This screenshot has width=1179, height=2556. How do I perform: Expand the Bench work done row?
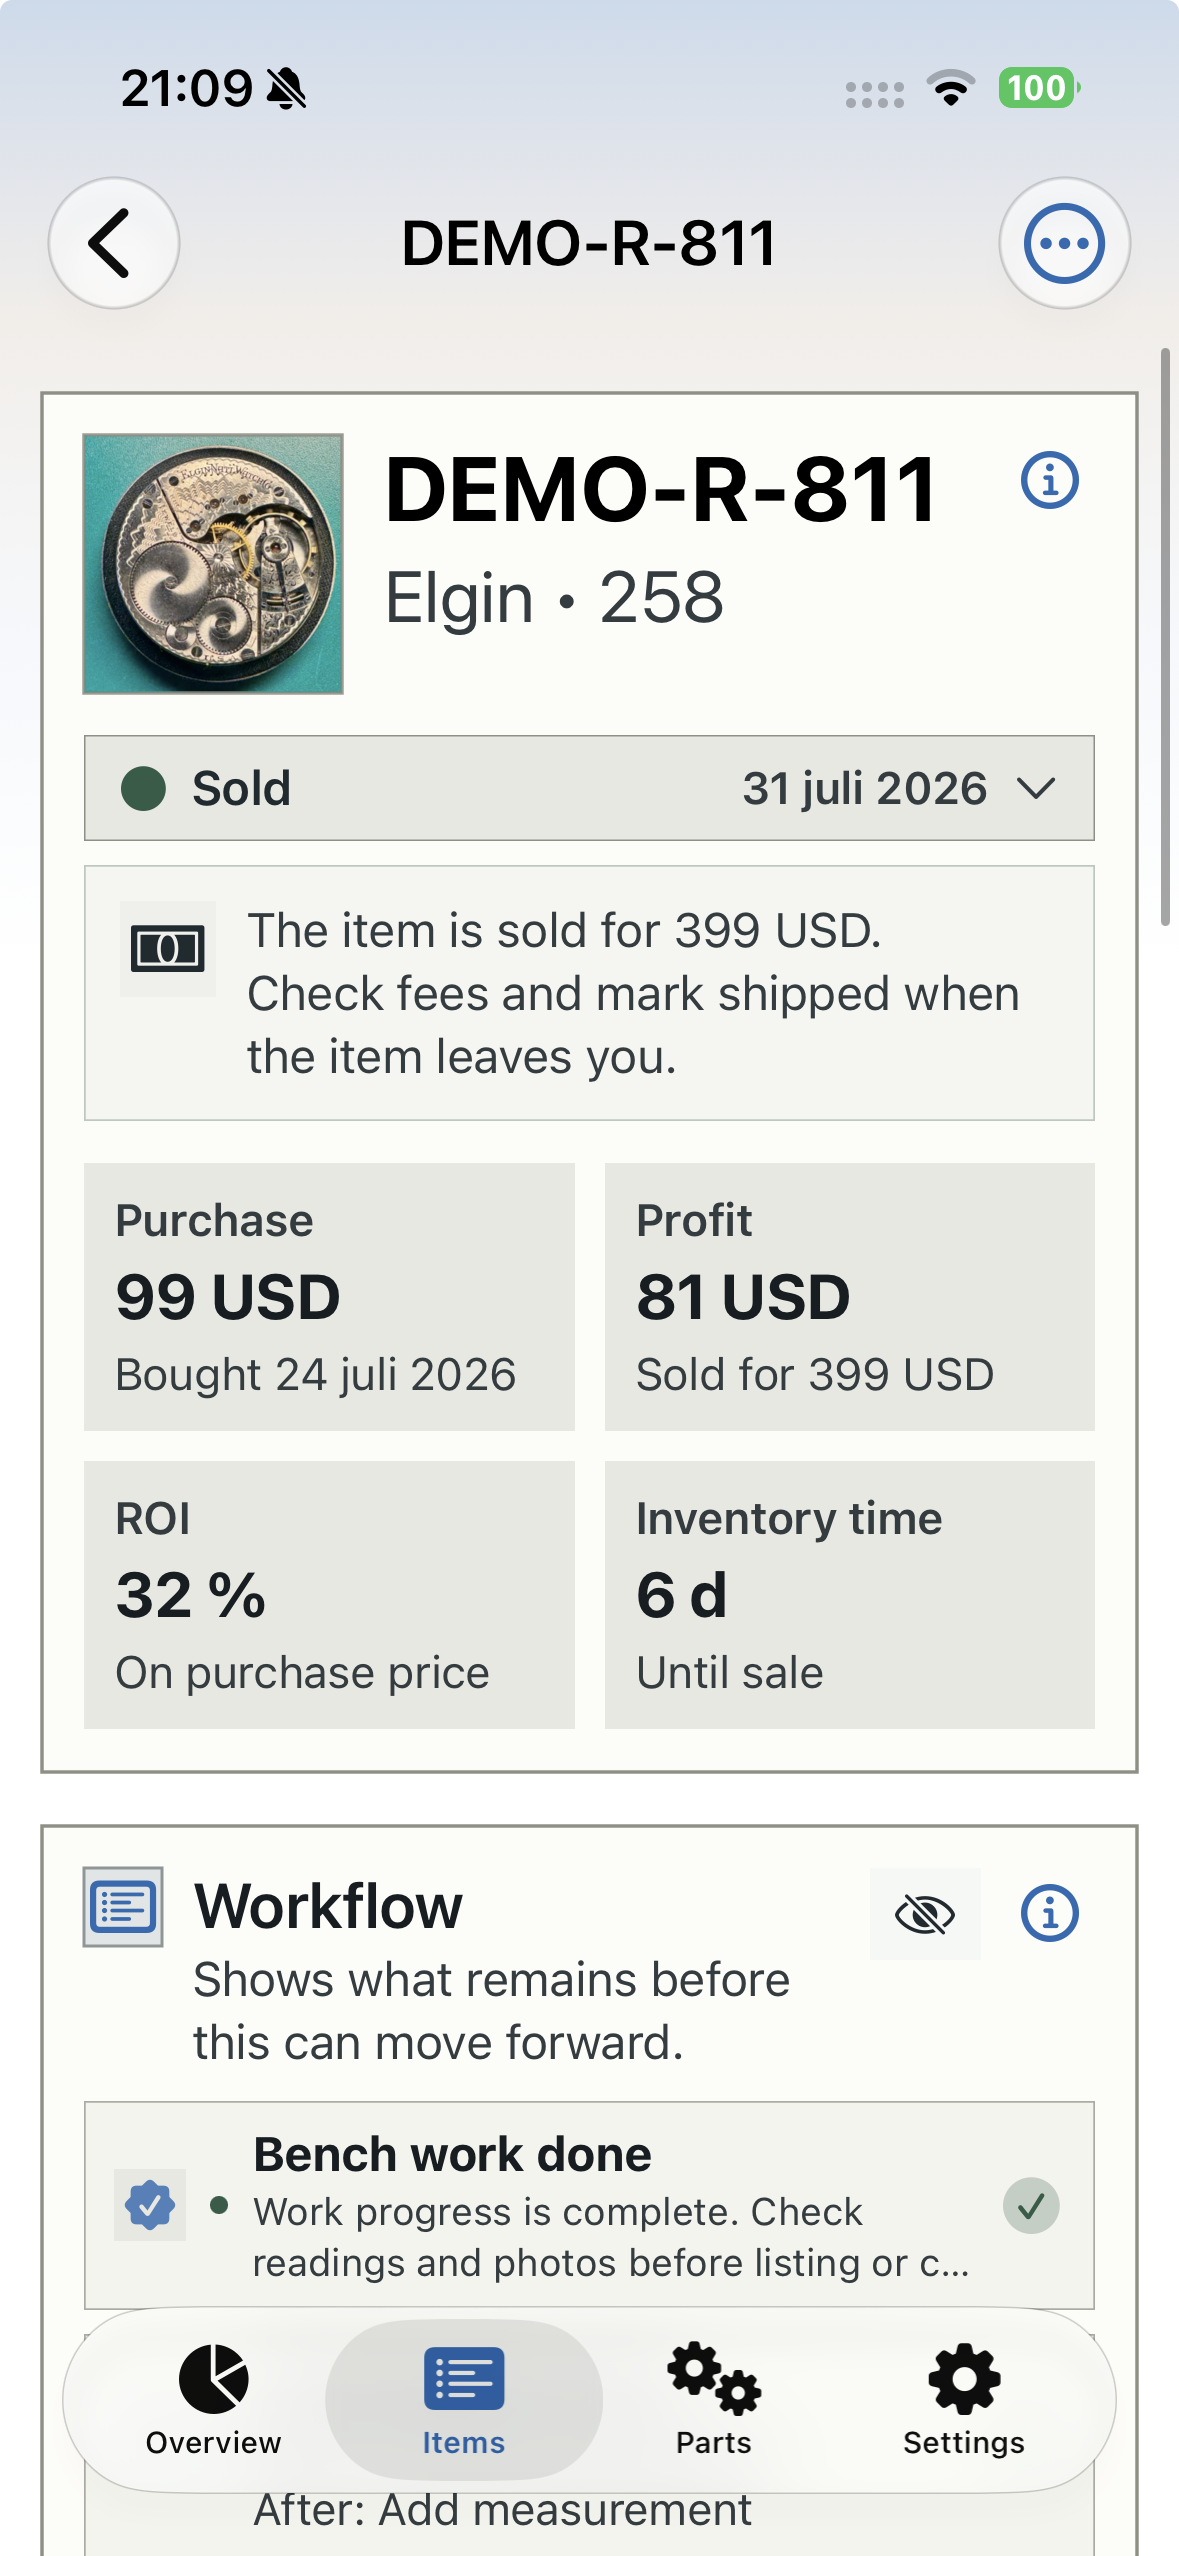coord(589,2205)
